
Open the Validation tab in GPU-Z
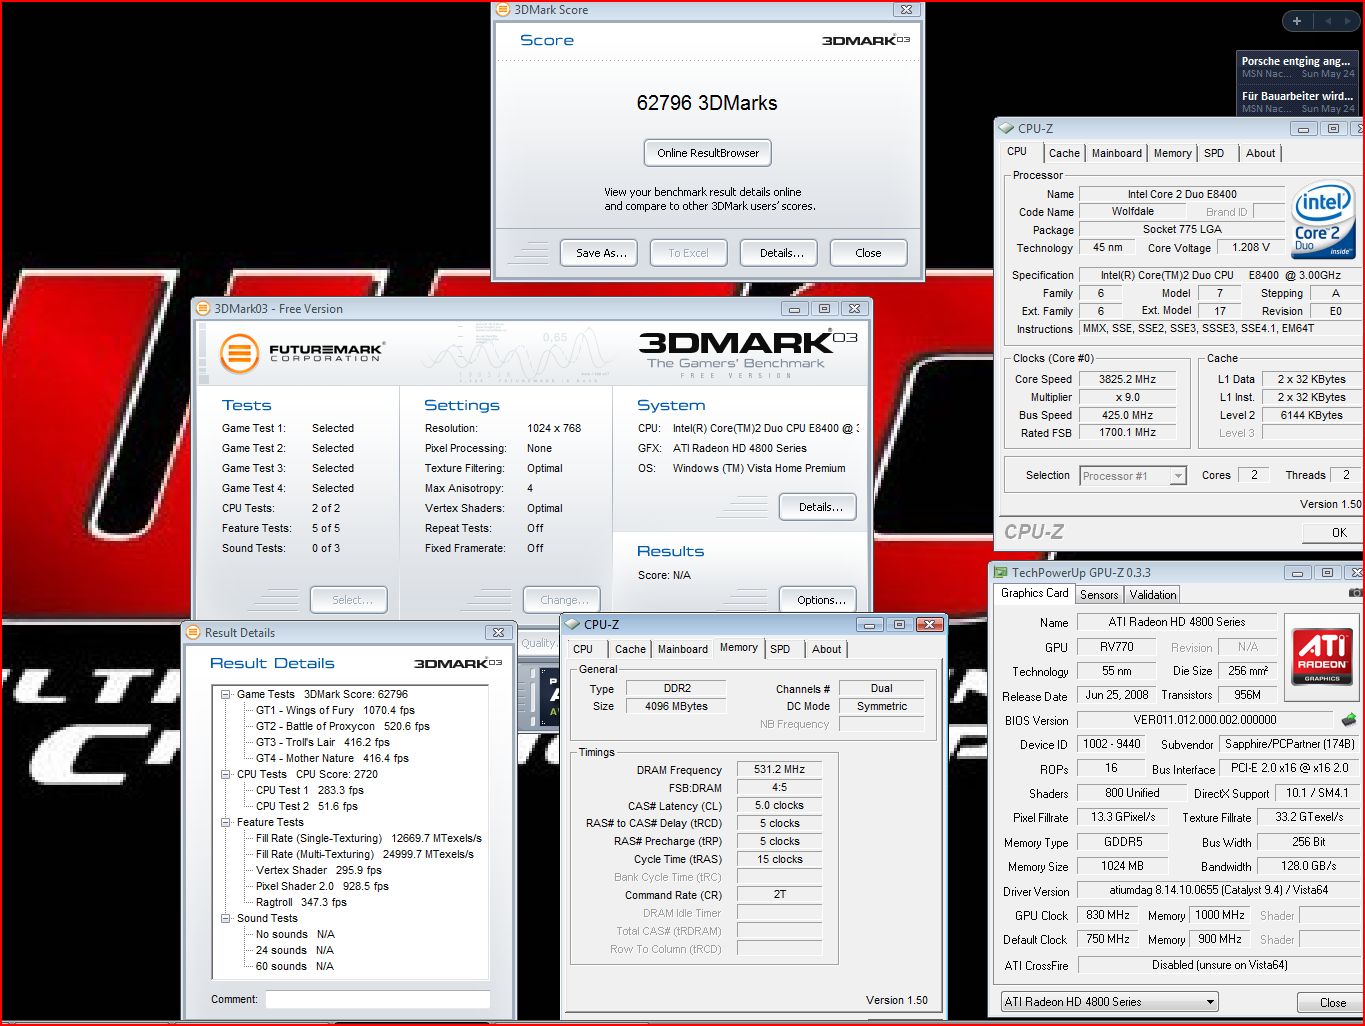click(1153, 595)
